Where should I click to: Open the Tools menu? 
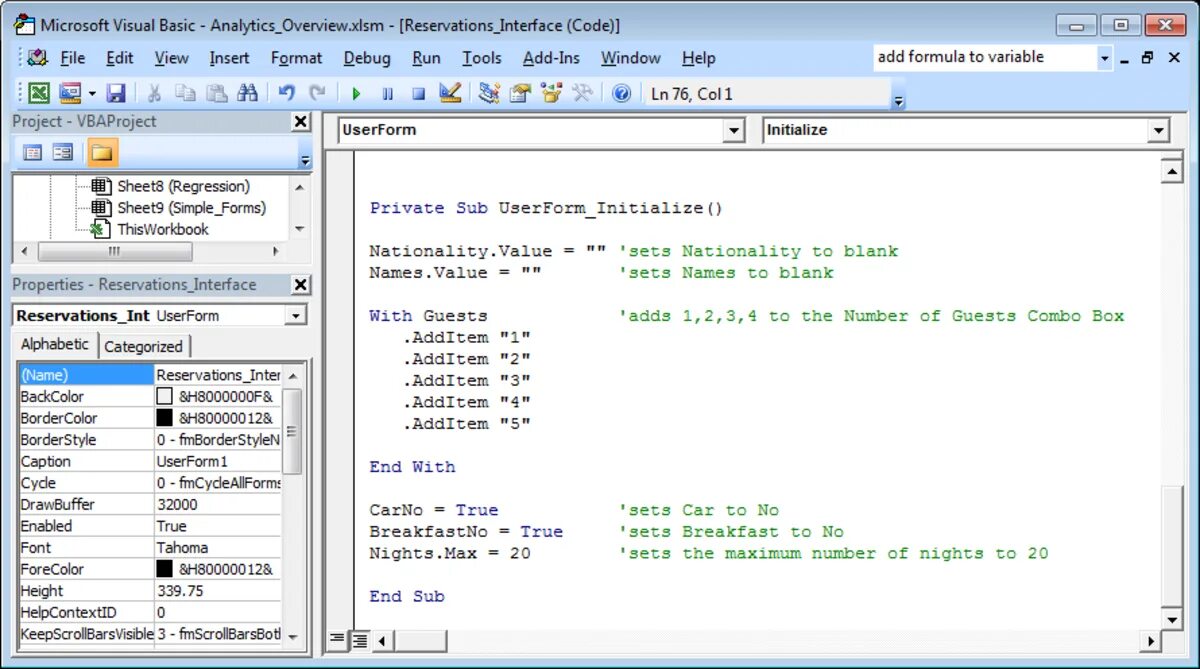click(481, 58)
